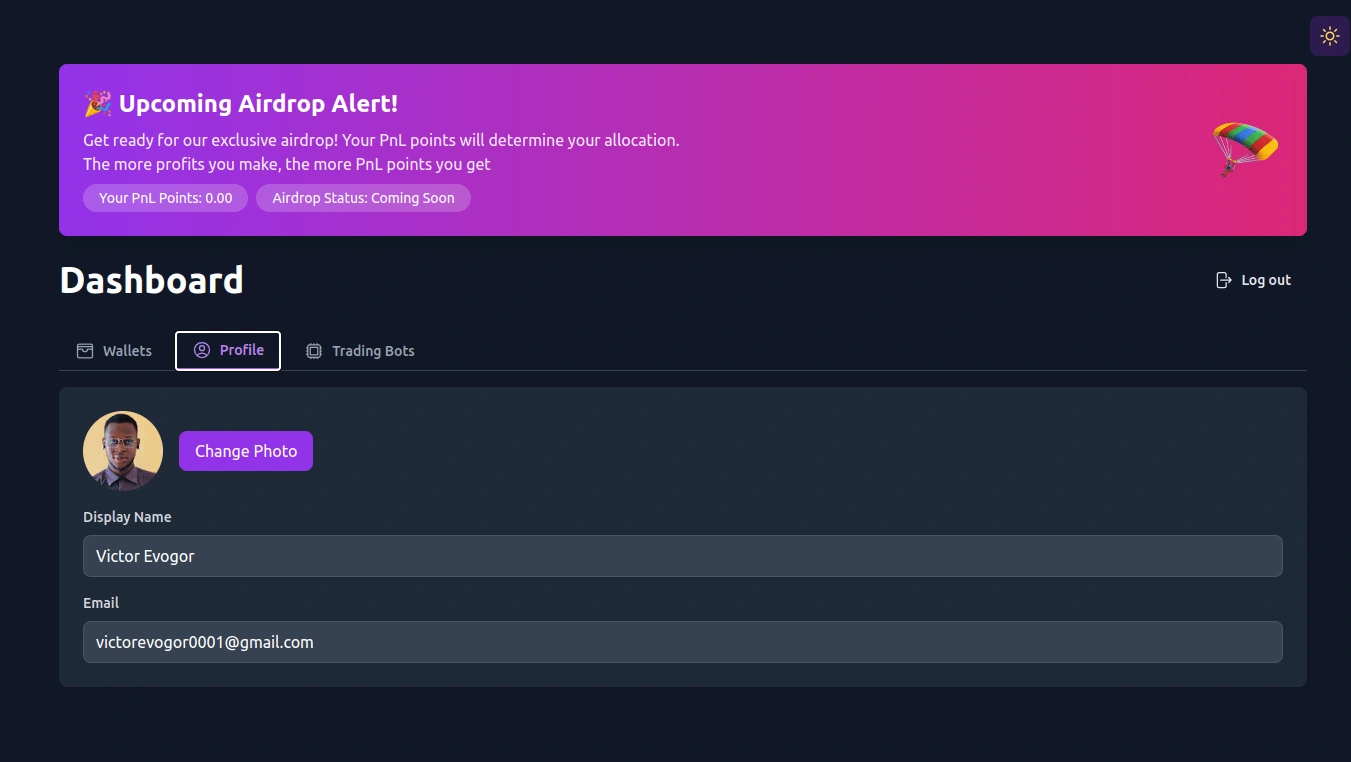The width and height of the screenshot is (1351, 762).
Task: Focus the Email input field
Action: point(683,642)
